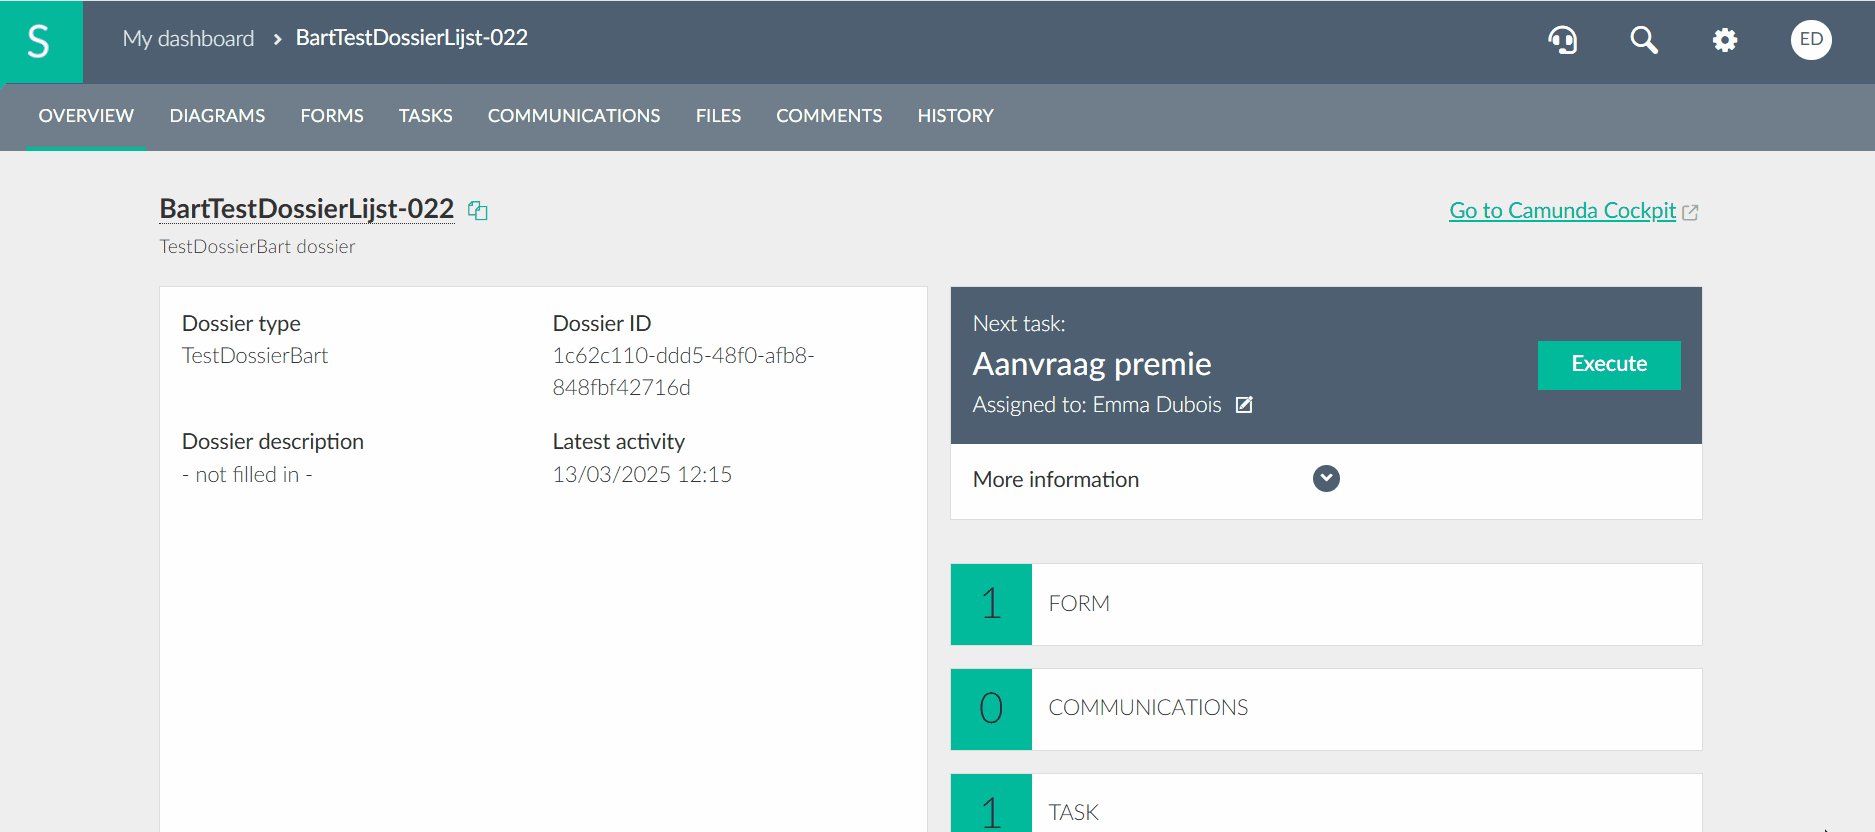Open the ED user avatar menu

point(1810,40)
